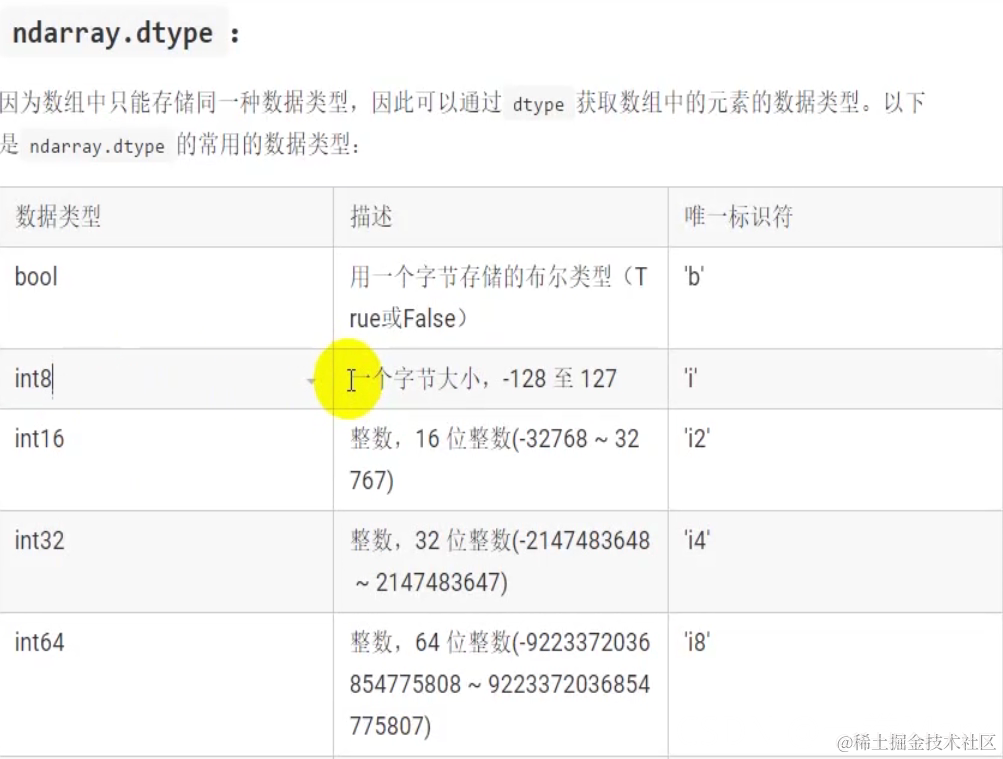Click the 'ndarray.dtype' heading code text
The image size is (1003, 759).
113,33
